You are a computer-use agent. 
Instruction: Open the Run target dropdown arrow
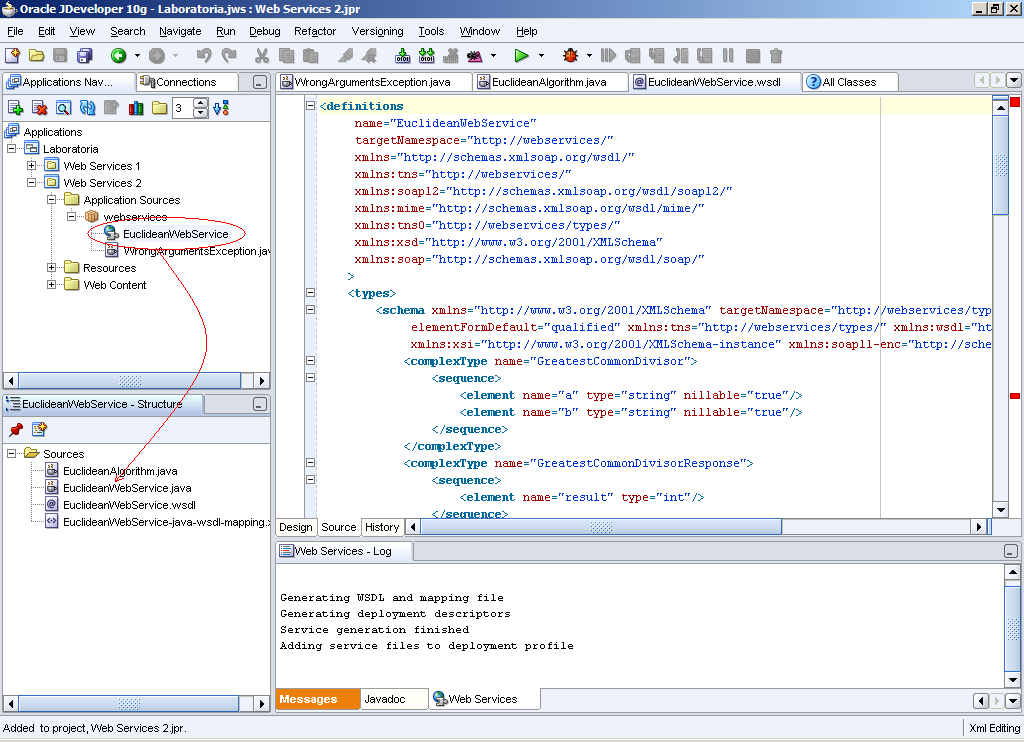tap(541, 56)
